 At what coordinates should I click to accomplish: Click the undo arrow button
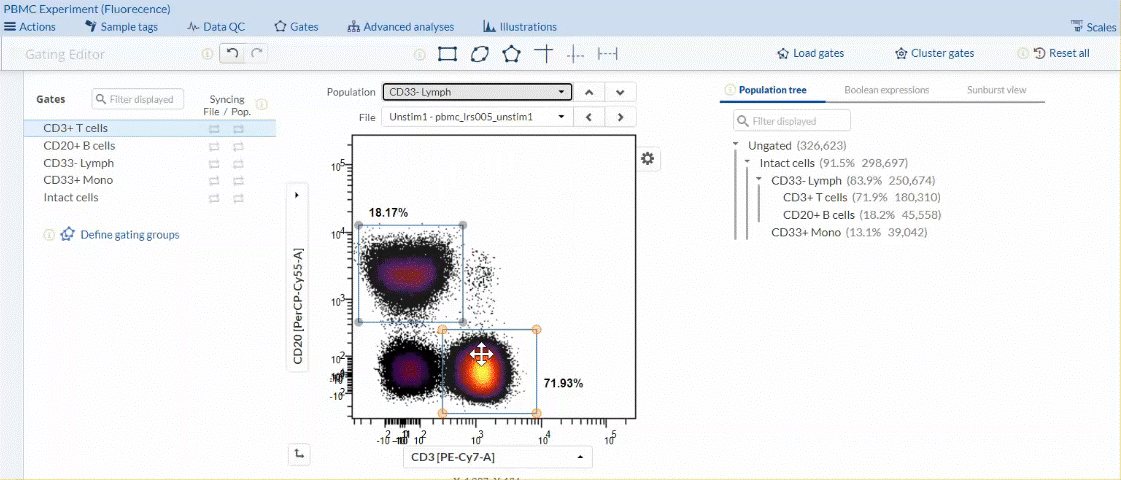(x=232, y=53)
